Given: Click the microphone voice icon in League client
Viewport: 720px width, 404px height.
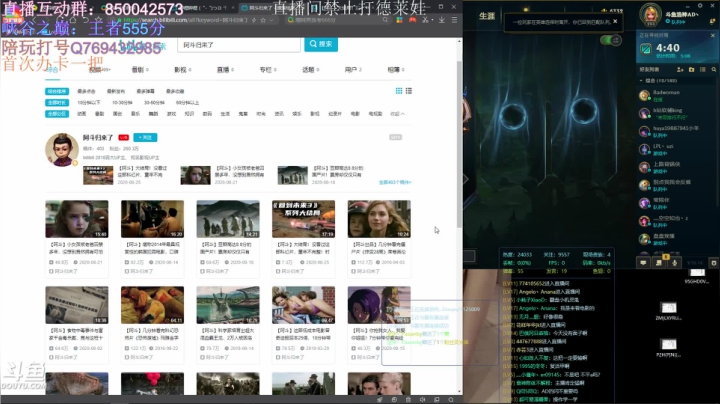Looking at the screenshot, I should [x=675, y=263].
